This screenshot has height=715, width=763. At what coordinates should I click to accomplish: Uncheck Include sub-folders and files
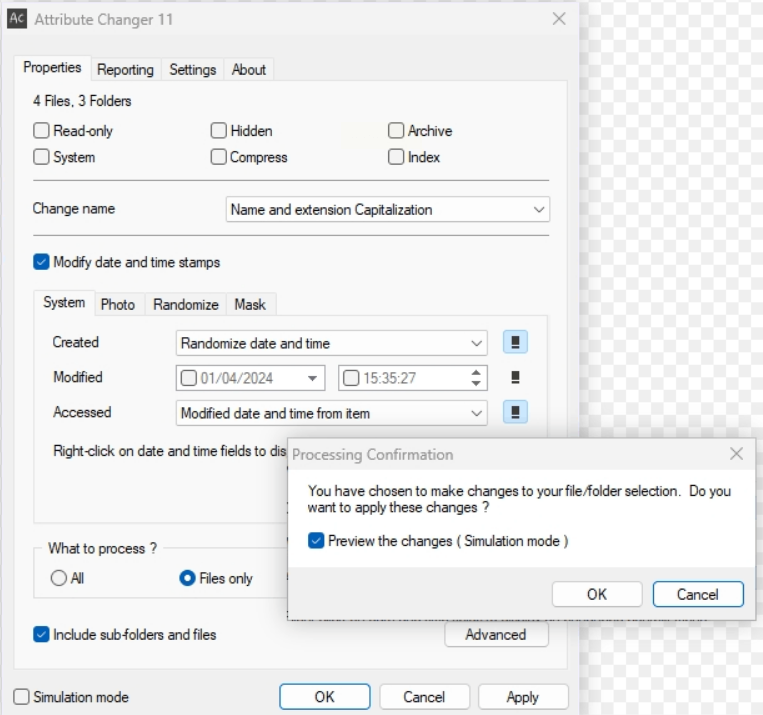point(41,635)
